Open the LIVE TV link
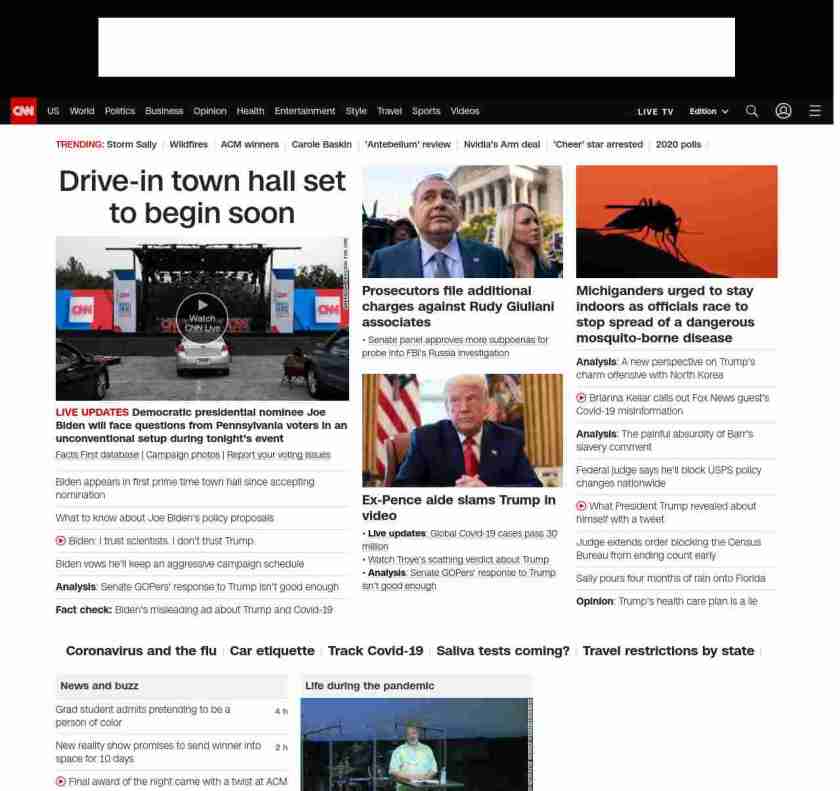 [655, 111]
